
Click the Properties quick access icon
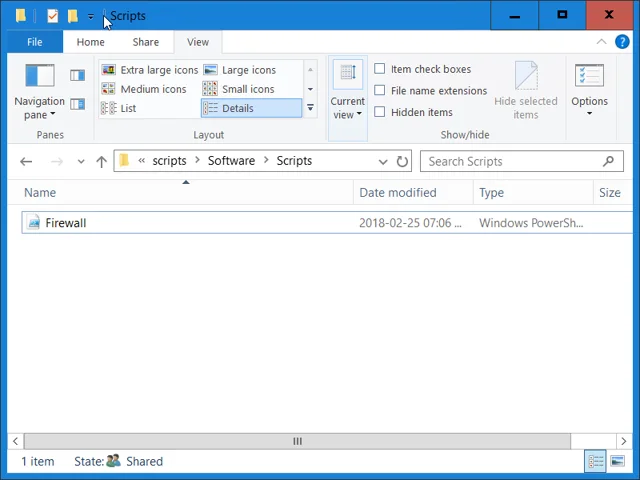[x=53, y=16]
